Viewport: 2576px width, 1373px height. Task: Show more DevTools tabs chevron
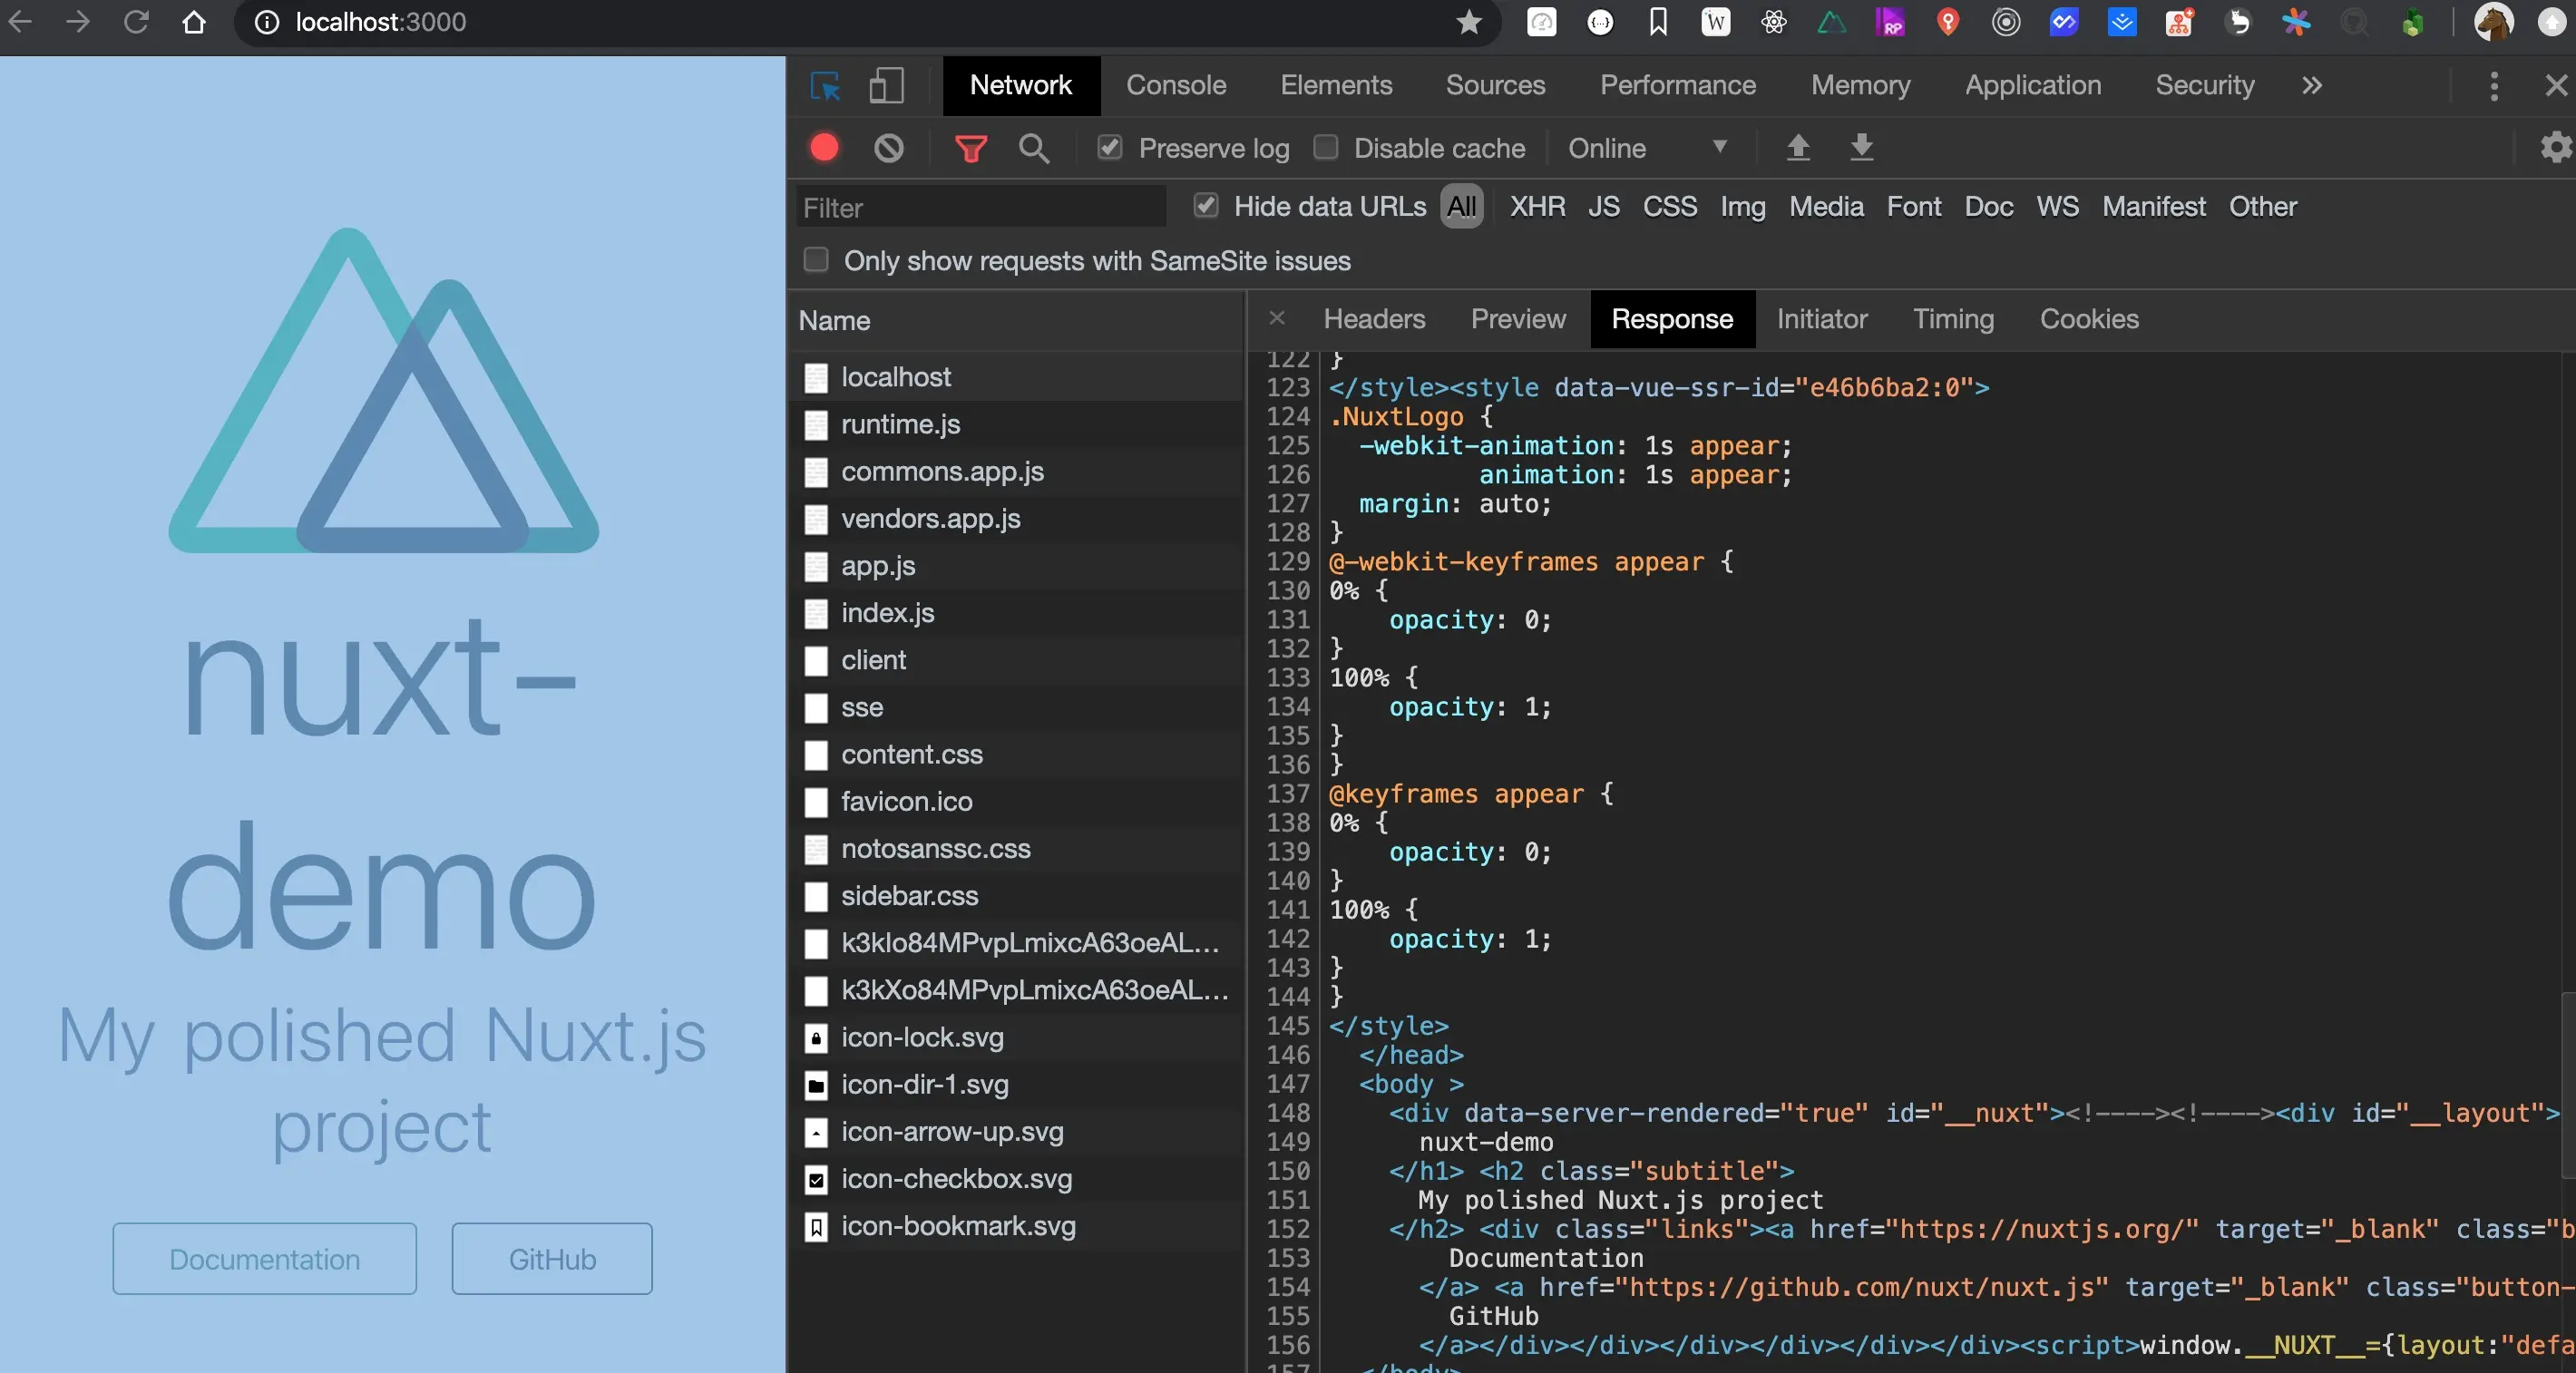pyautogui.click(x=2311, y=86)
